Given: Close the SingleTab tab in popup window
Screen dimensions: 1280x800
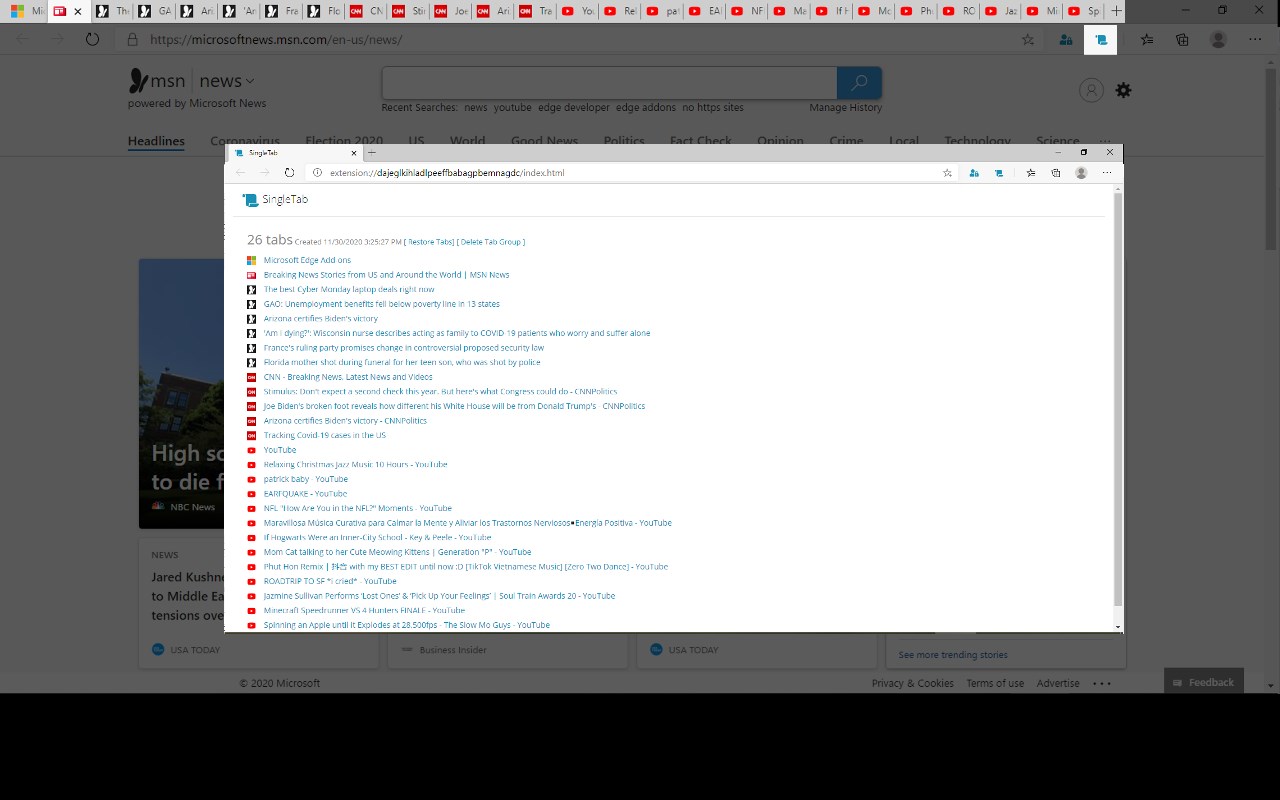Looking at the screenshot, I should pos(354,153).
